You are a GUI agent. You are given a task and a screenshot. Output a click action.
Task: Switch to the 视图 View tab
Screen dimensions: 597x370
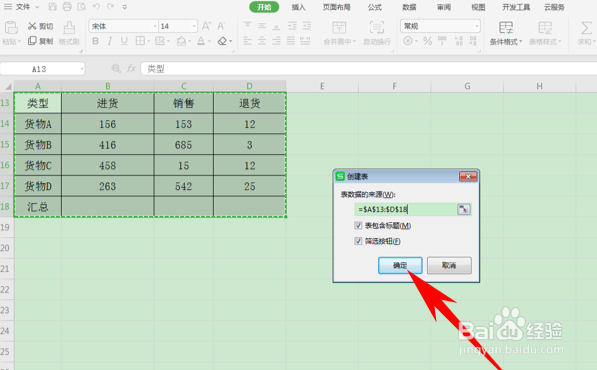[x=478, y=7]
